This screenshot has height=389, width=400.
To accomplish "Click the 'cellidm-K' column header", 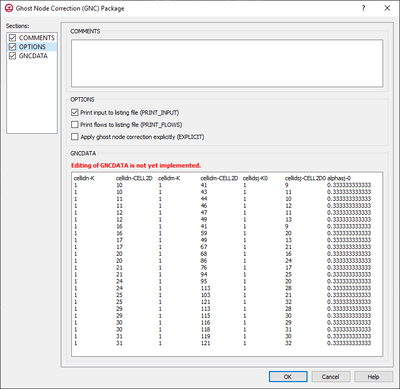I will tap(169, 178).
